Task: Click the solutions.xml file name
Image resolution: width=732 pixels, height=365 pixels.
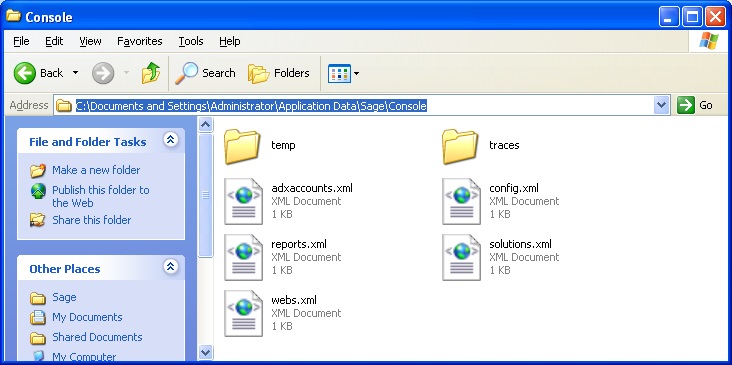Action: tap(521, 244)
